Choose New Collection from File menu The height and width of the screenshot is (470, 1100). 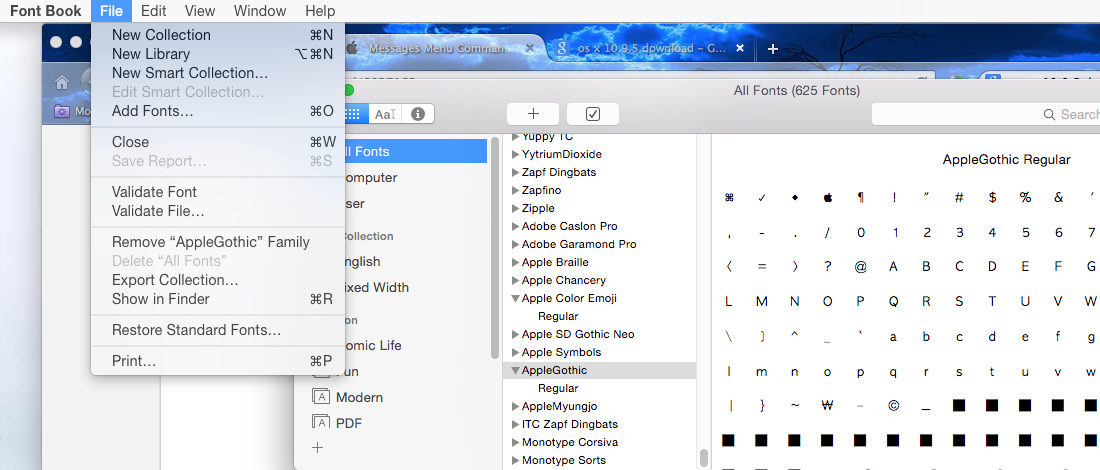(x=217, y=35)
